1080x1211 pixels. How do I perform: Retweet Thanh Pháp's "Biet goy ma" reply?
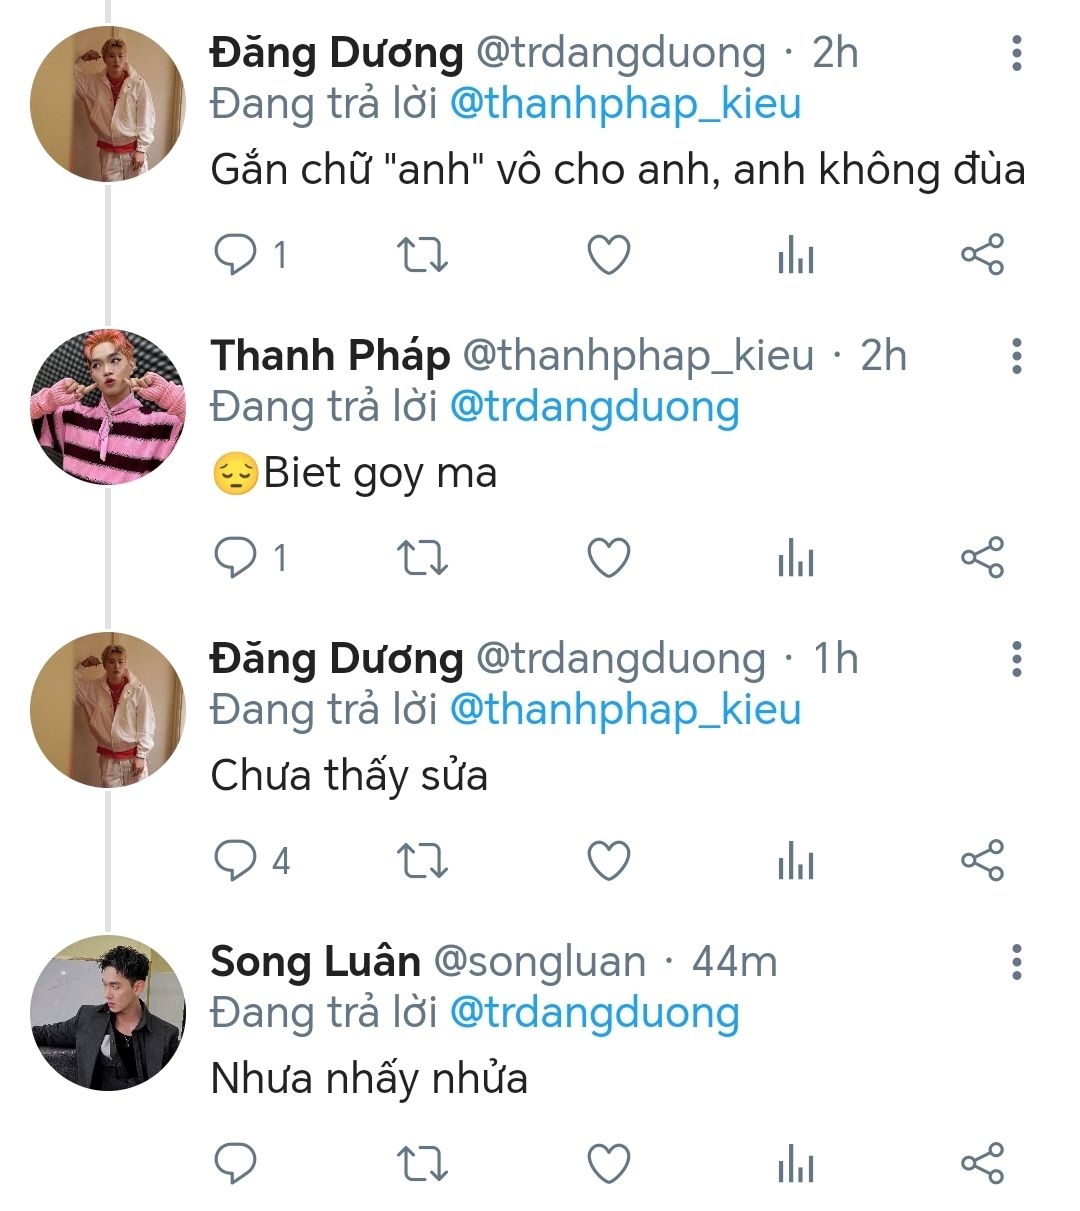pyautogui.click(x=422, y=558)
